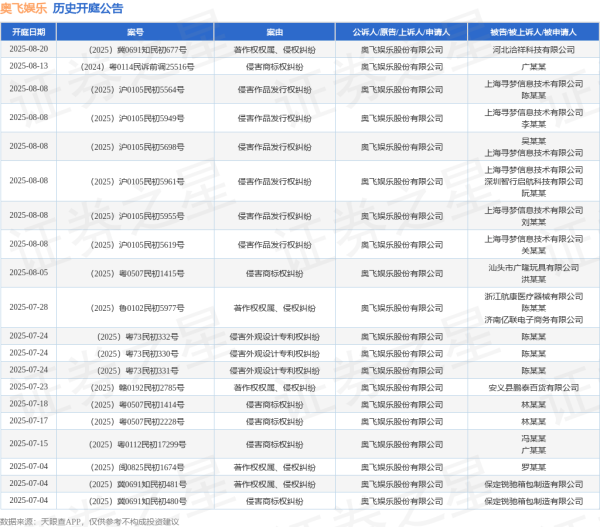Click 奥飞娱乐股份有限公司 in the 2025-07-28 row
This screenshot has height=527, width=600.
coord(401,308)
